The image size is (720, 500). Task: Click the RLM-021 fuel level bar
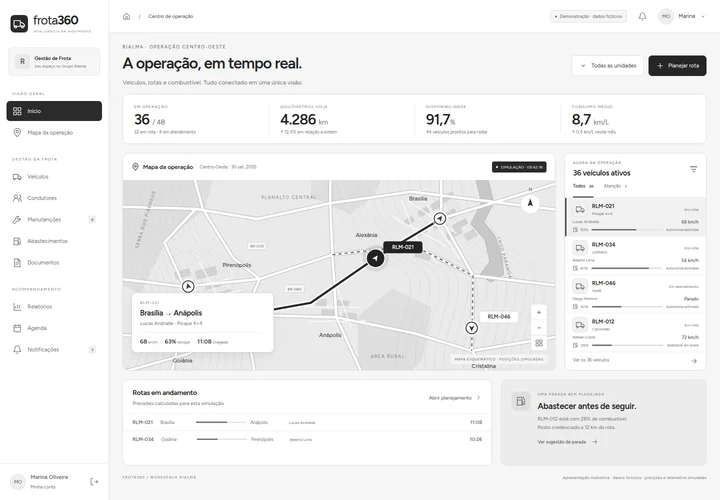click(x=627, y=230)
